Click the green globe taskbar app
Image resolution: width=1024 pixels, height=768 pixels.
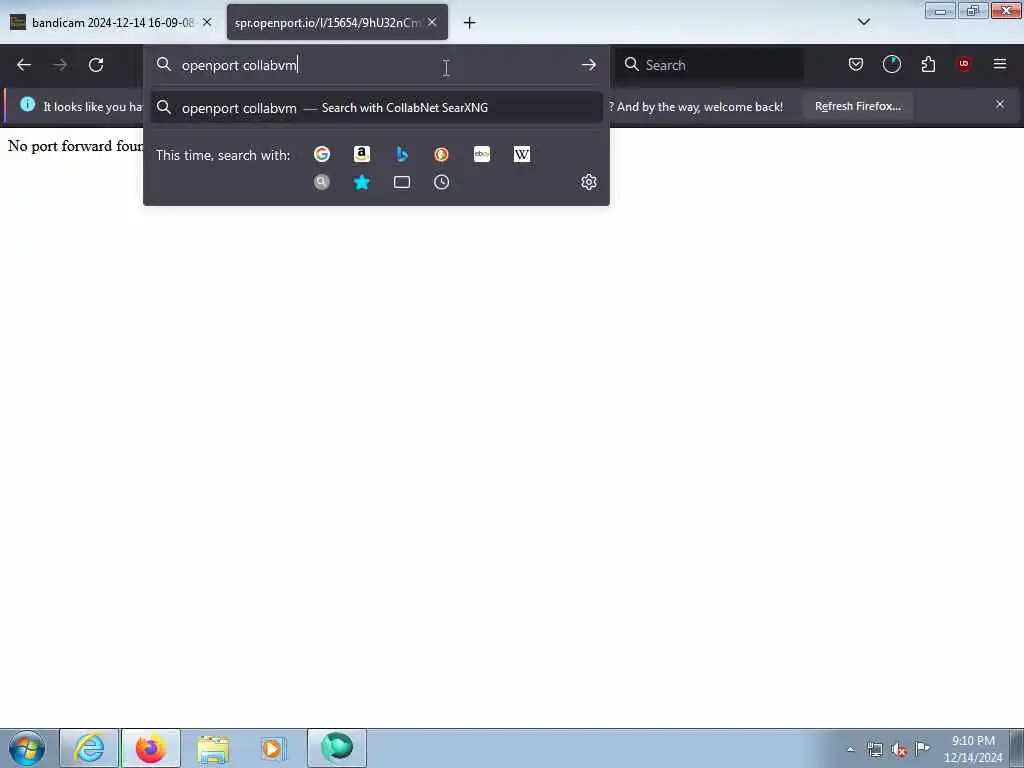point(337,748)
